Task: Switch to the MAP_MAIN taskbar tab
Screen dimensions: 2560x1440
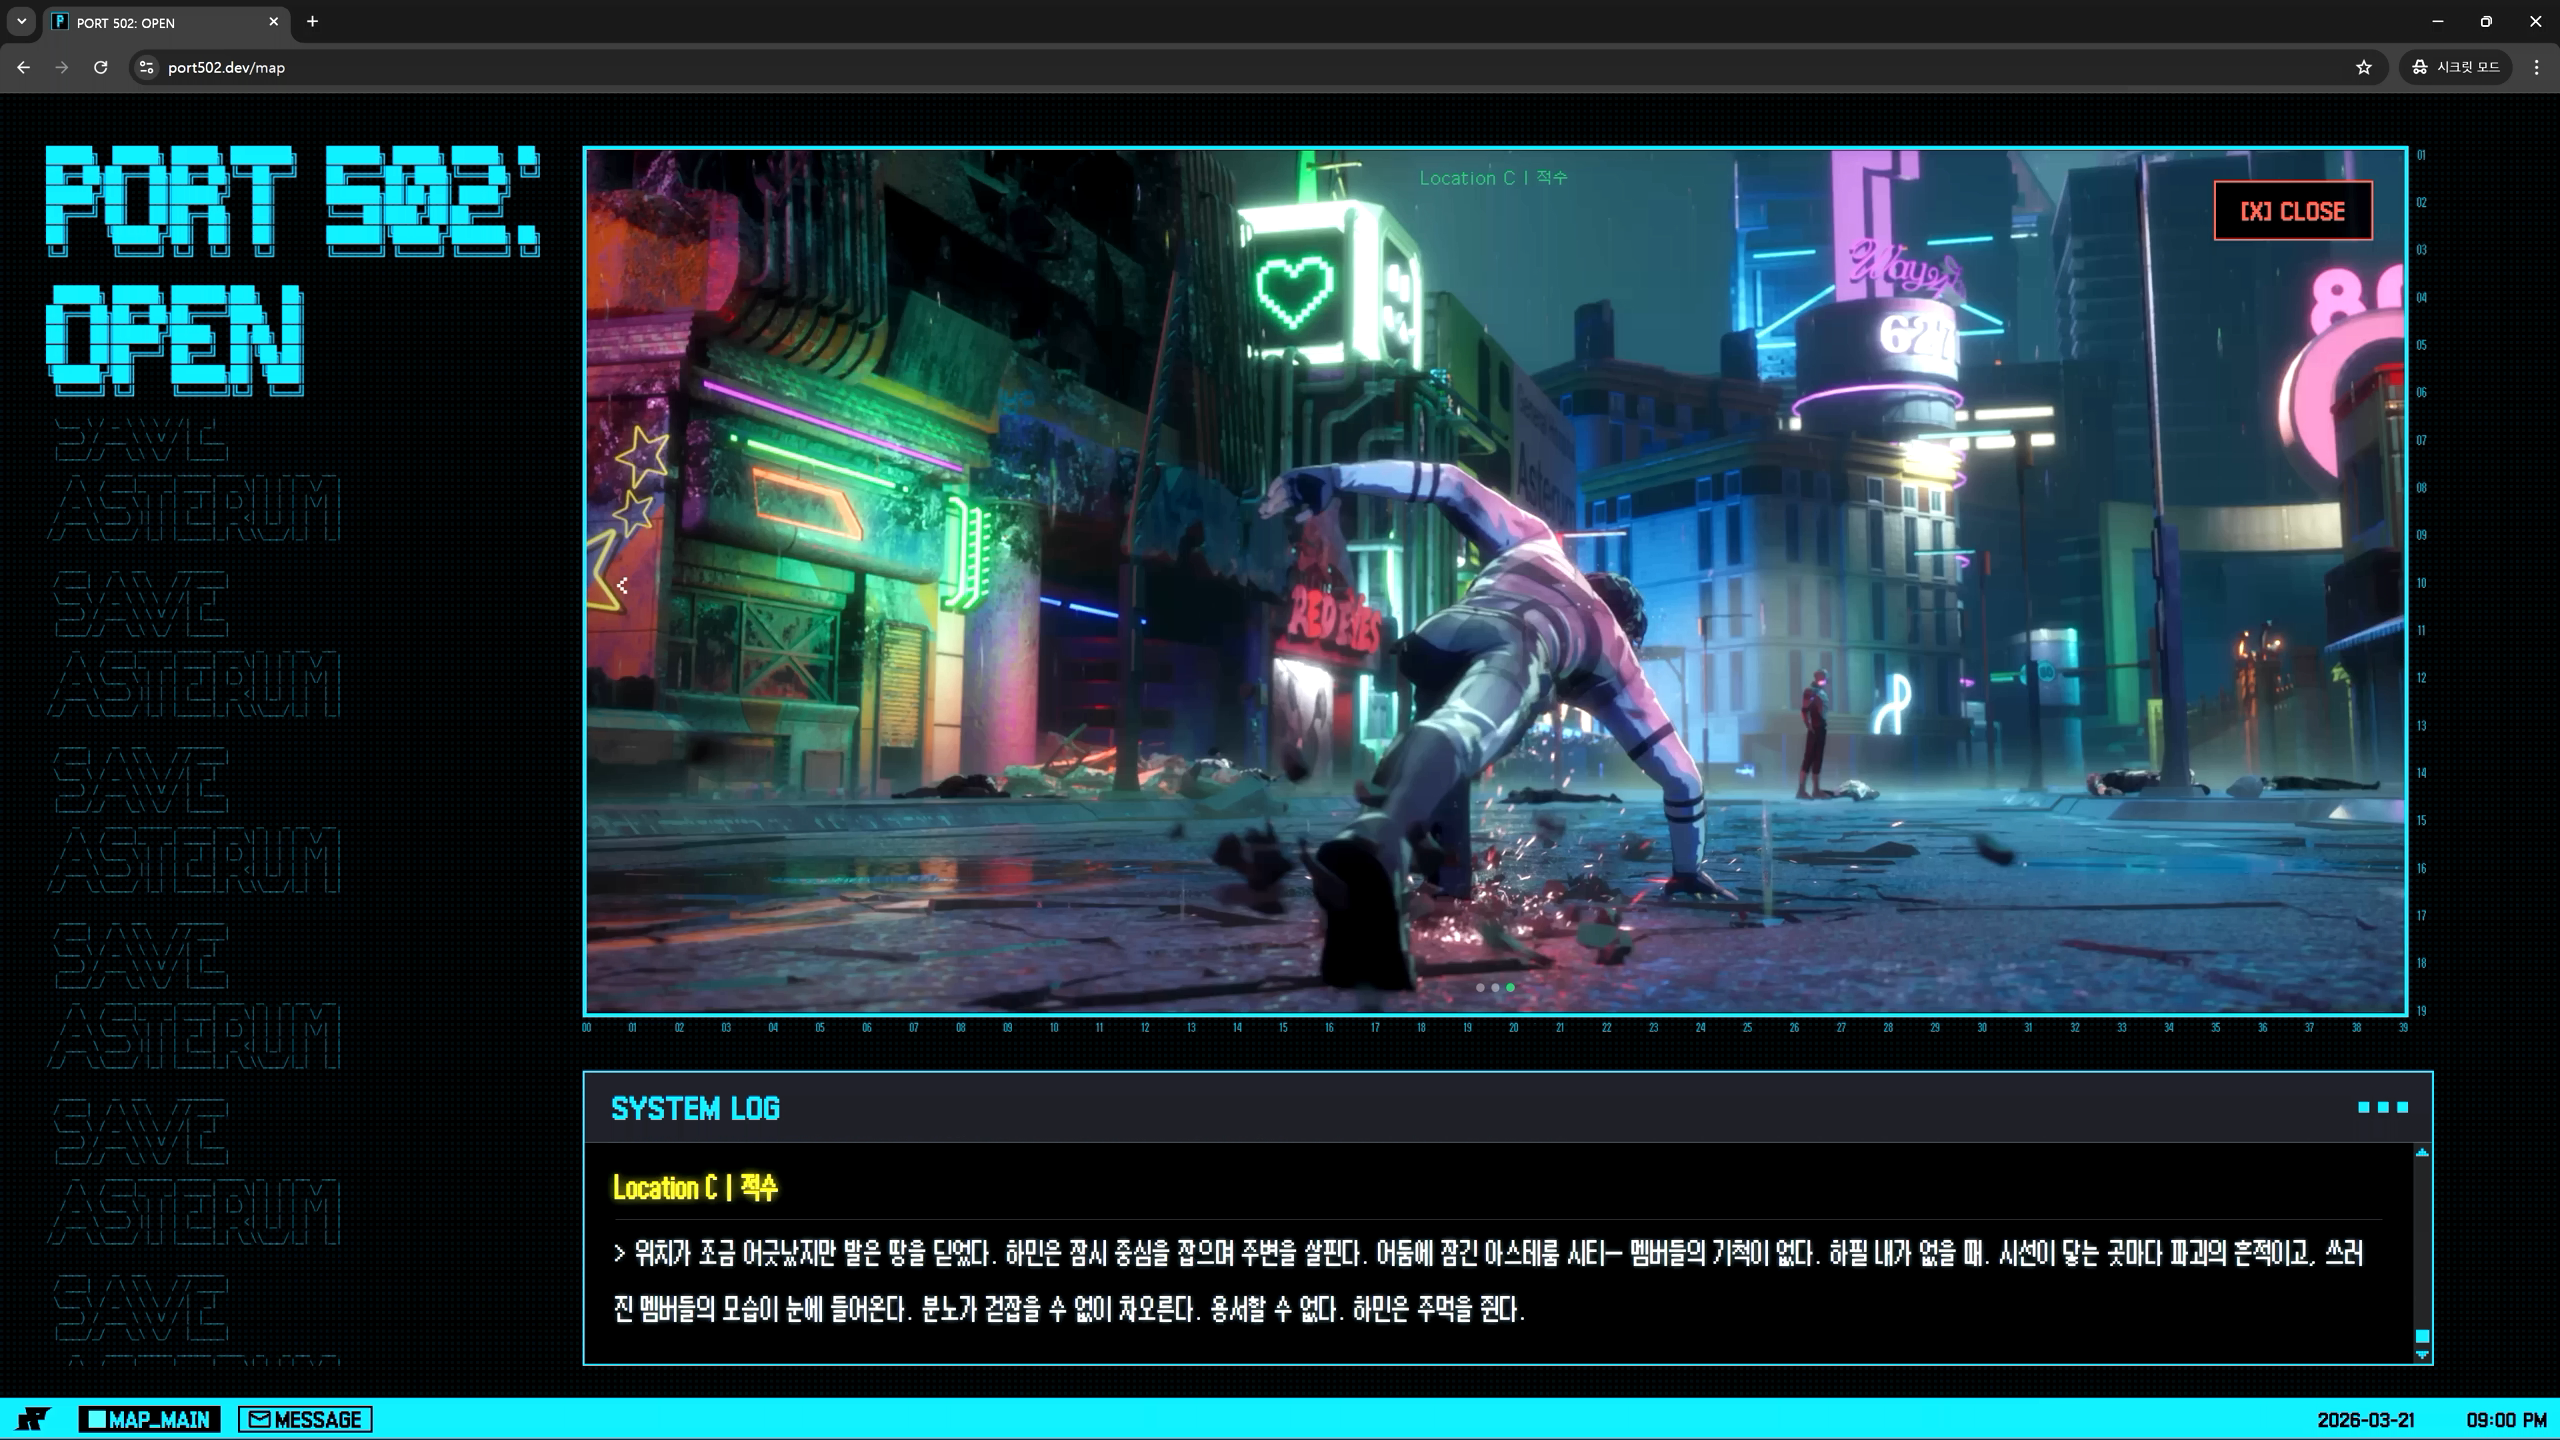Action: coord(149,1419)
